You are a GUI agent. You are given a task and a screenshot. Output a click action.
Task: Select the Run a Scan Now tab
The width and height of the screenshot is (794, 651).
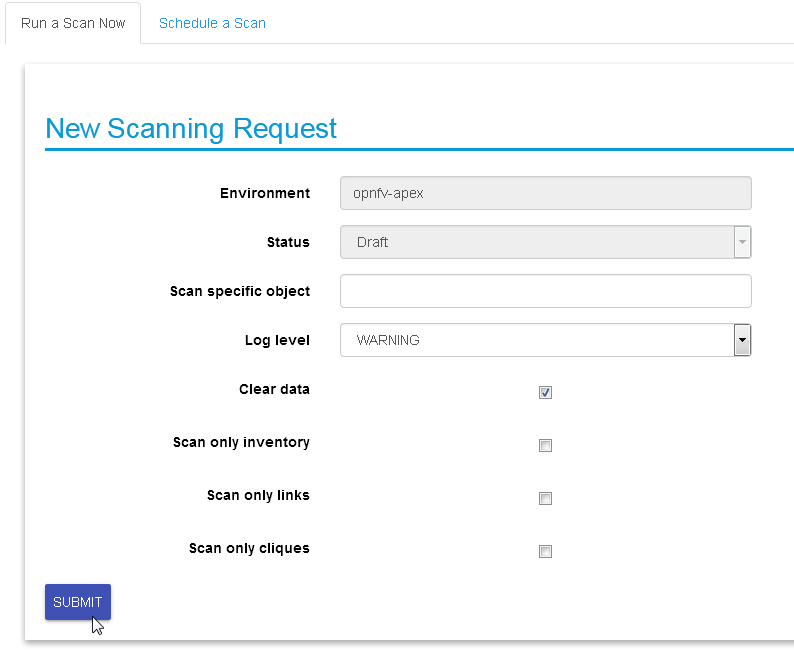tap(73, 23)
